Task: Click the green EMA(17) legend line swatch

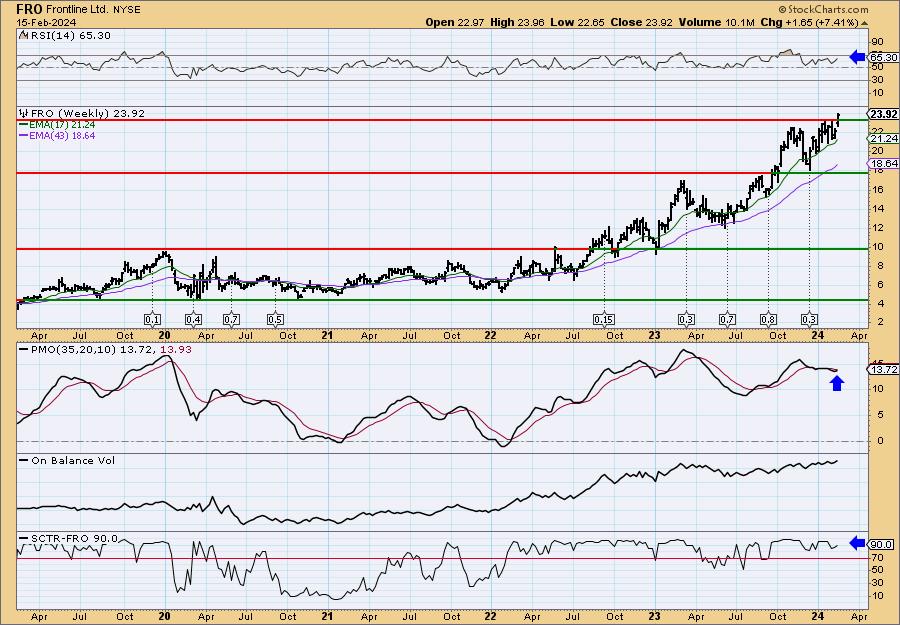Action: click(24, 125)
